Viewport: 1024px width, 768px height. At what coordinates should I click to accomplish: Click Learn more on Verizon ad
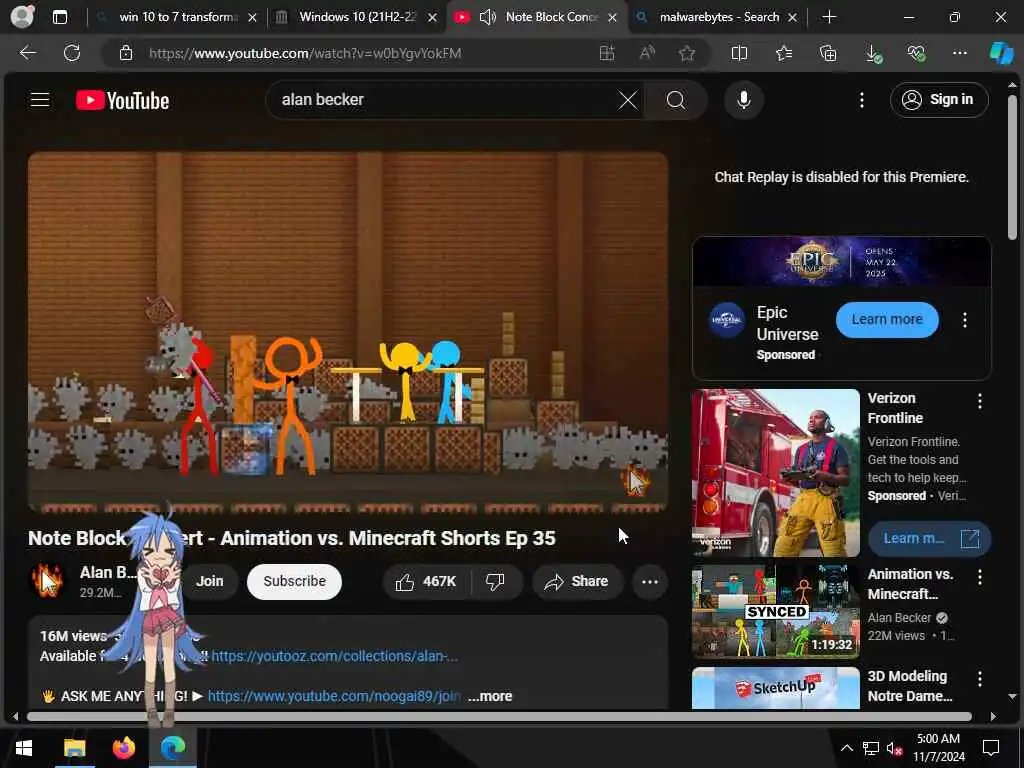point(930,538)
